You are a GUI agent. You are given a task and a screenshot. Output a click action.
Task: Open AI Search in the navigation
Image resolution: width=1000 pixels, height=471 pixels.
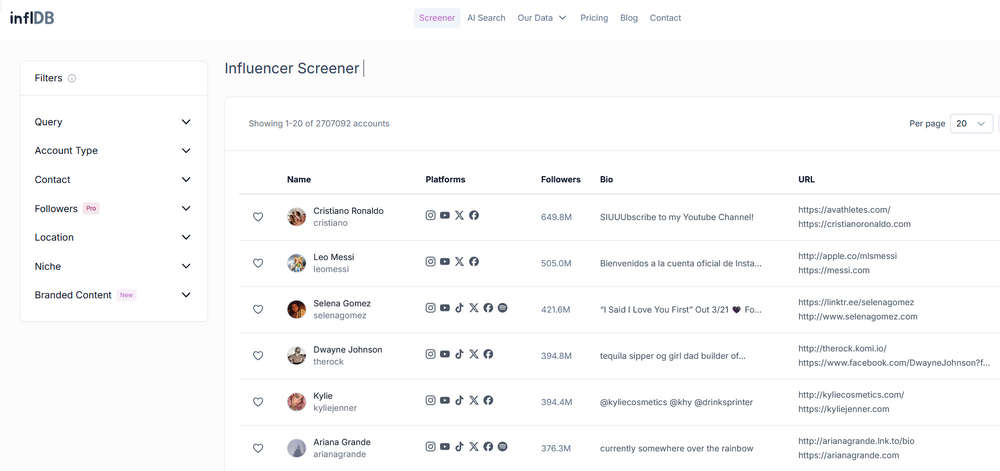[486, 18]
